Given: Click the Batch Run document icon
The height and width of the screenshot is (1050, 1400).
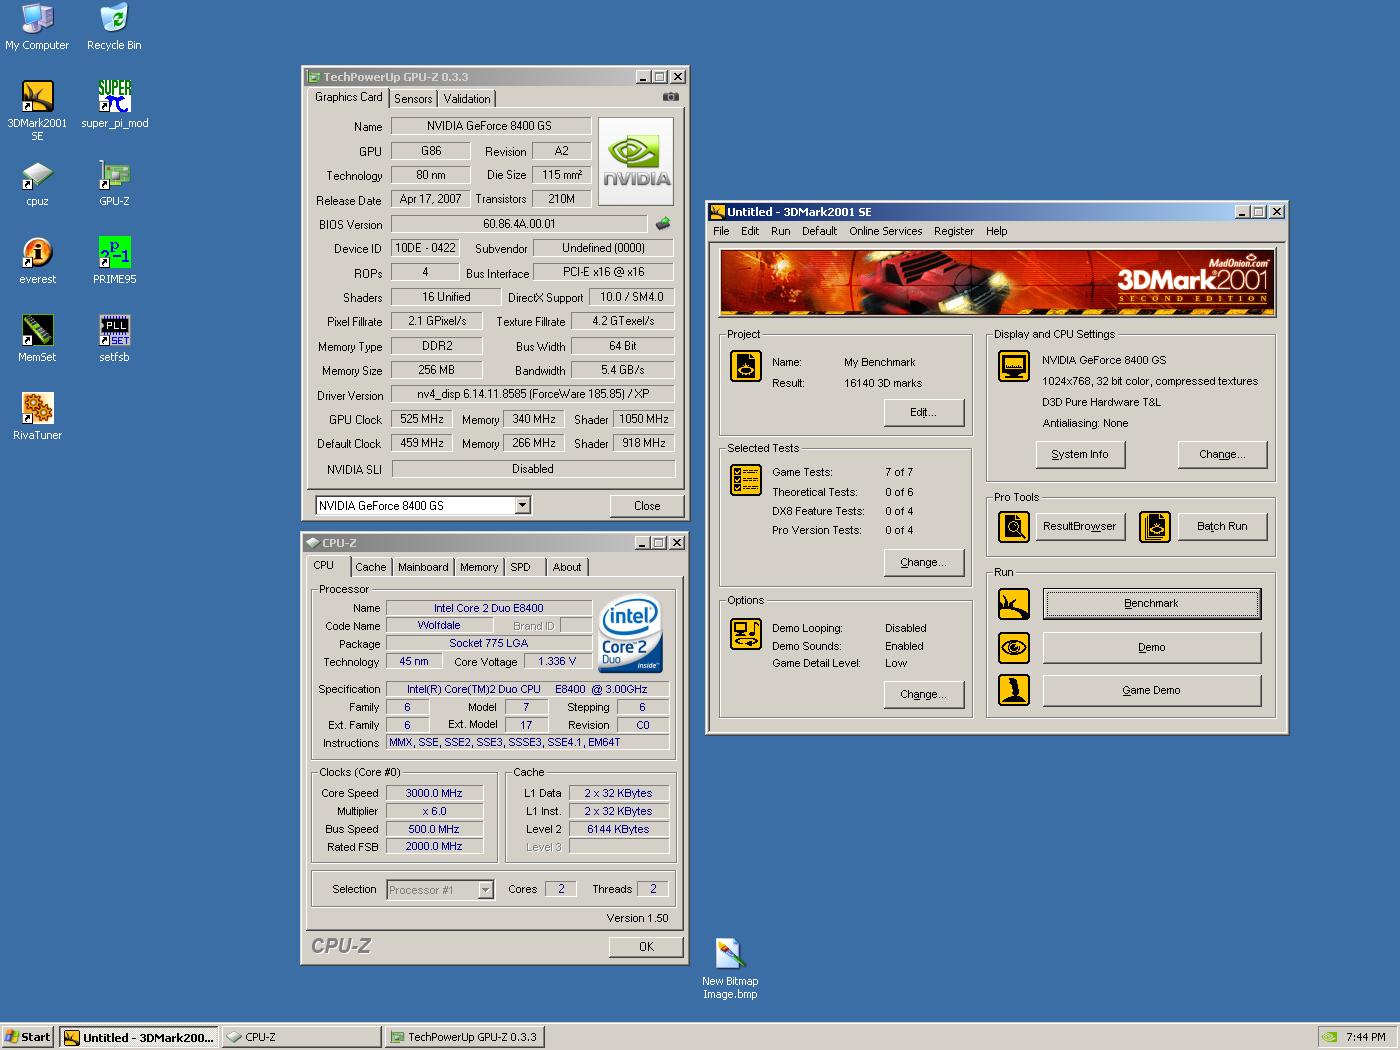Looking at the screenshot, I should pyautogui.click(x=1155, y=526).
